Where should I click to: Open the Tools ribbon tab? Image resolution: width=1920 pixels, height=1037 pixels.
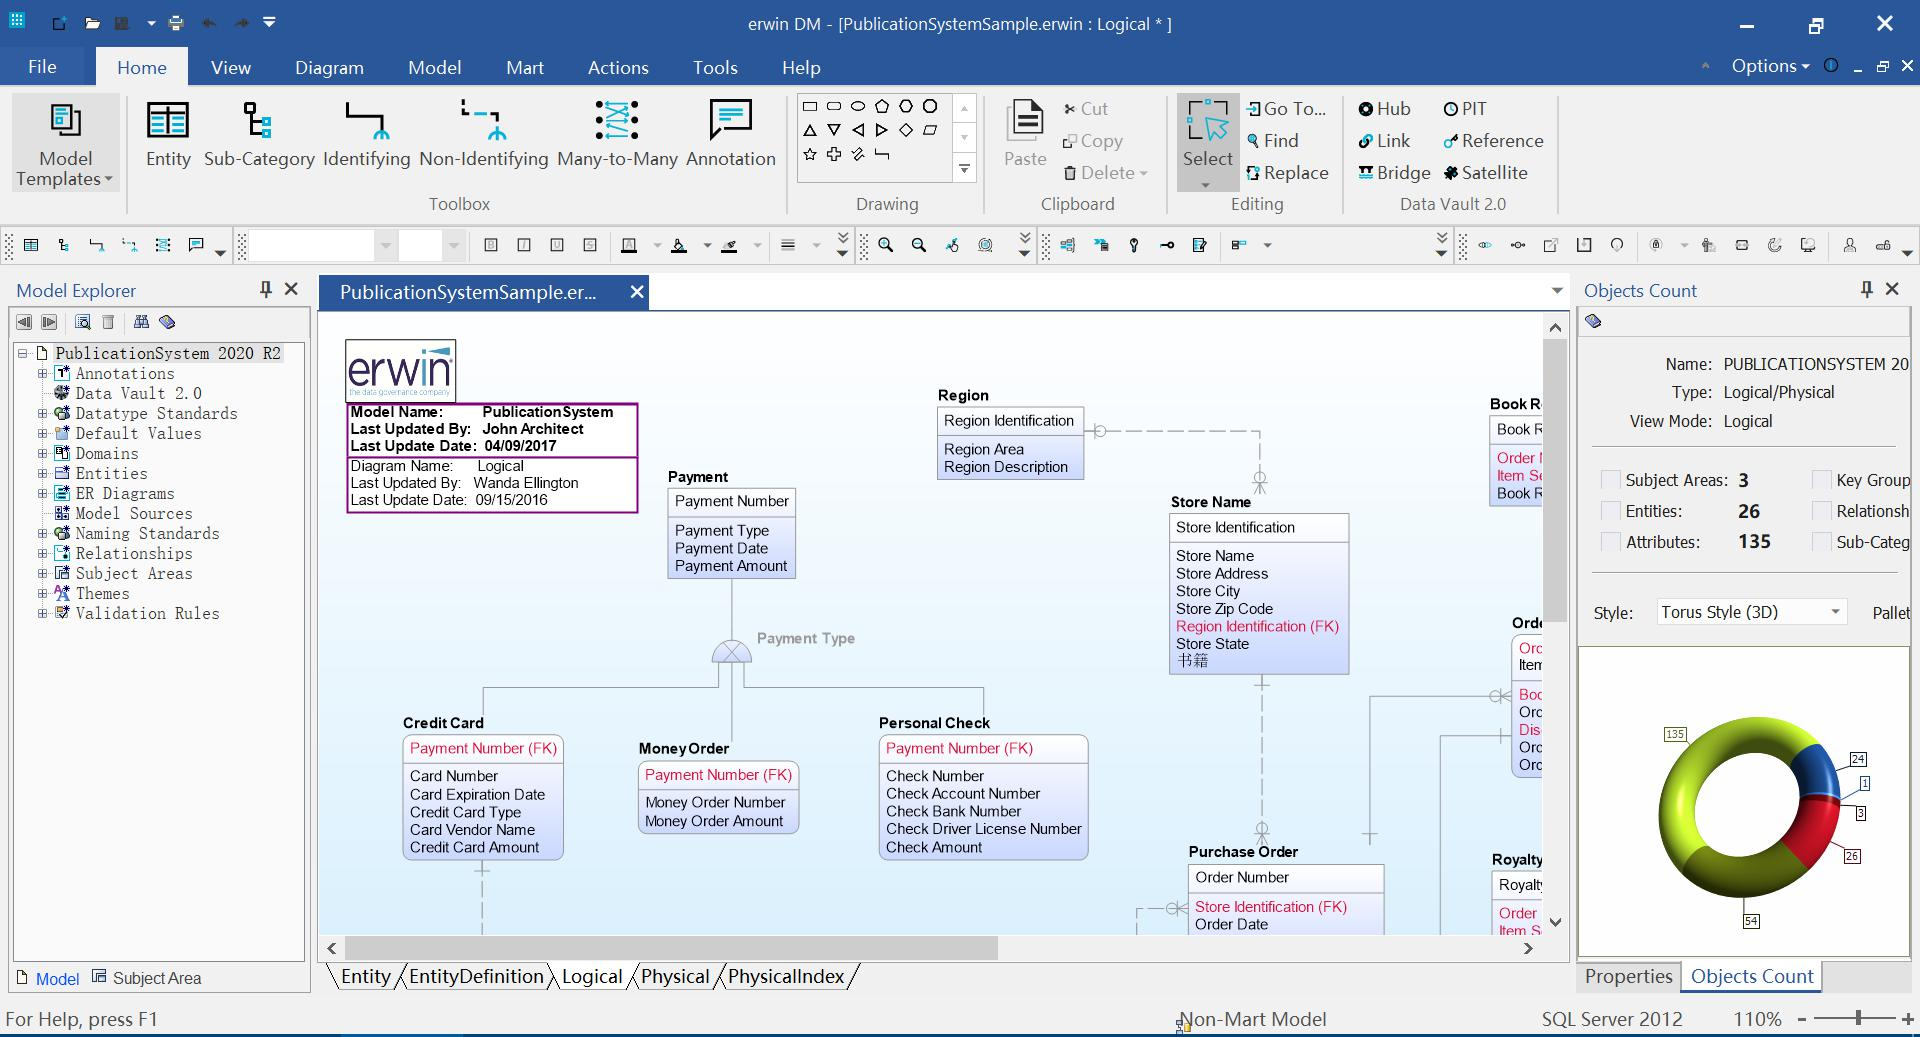(x=715, y=67)
